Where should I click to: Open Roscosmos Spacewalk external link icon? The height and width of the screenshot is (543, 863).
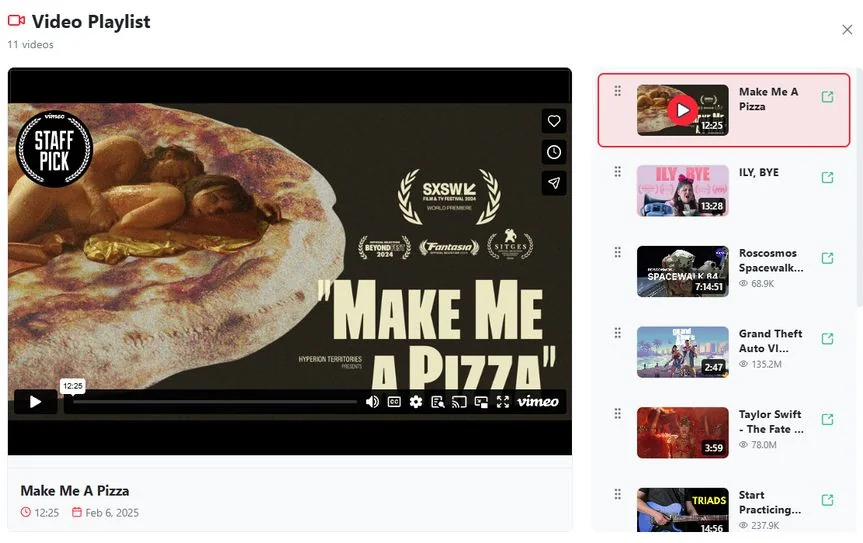click(x=827, y=258)
